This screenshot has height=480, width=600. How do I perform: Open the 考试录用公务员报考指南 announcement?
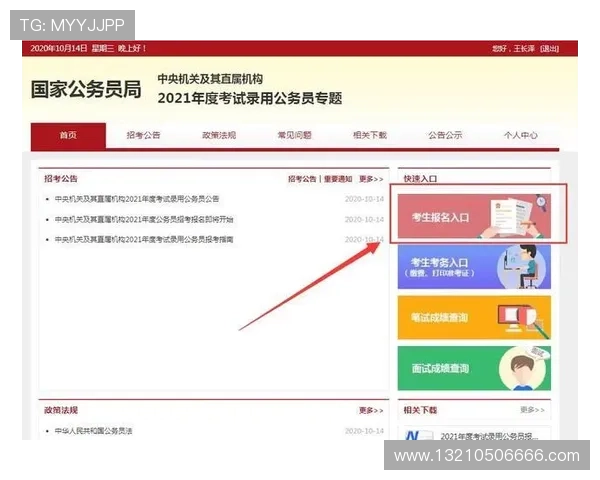[144, 239]
